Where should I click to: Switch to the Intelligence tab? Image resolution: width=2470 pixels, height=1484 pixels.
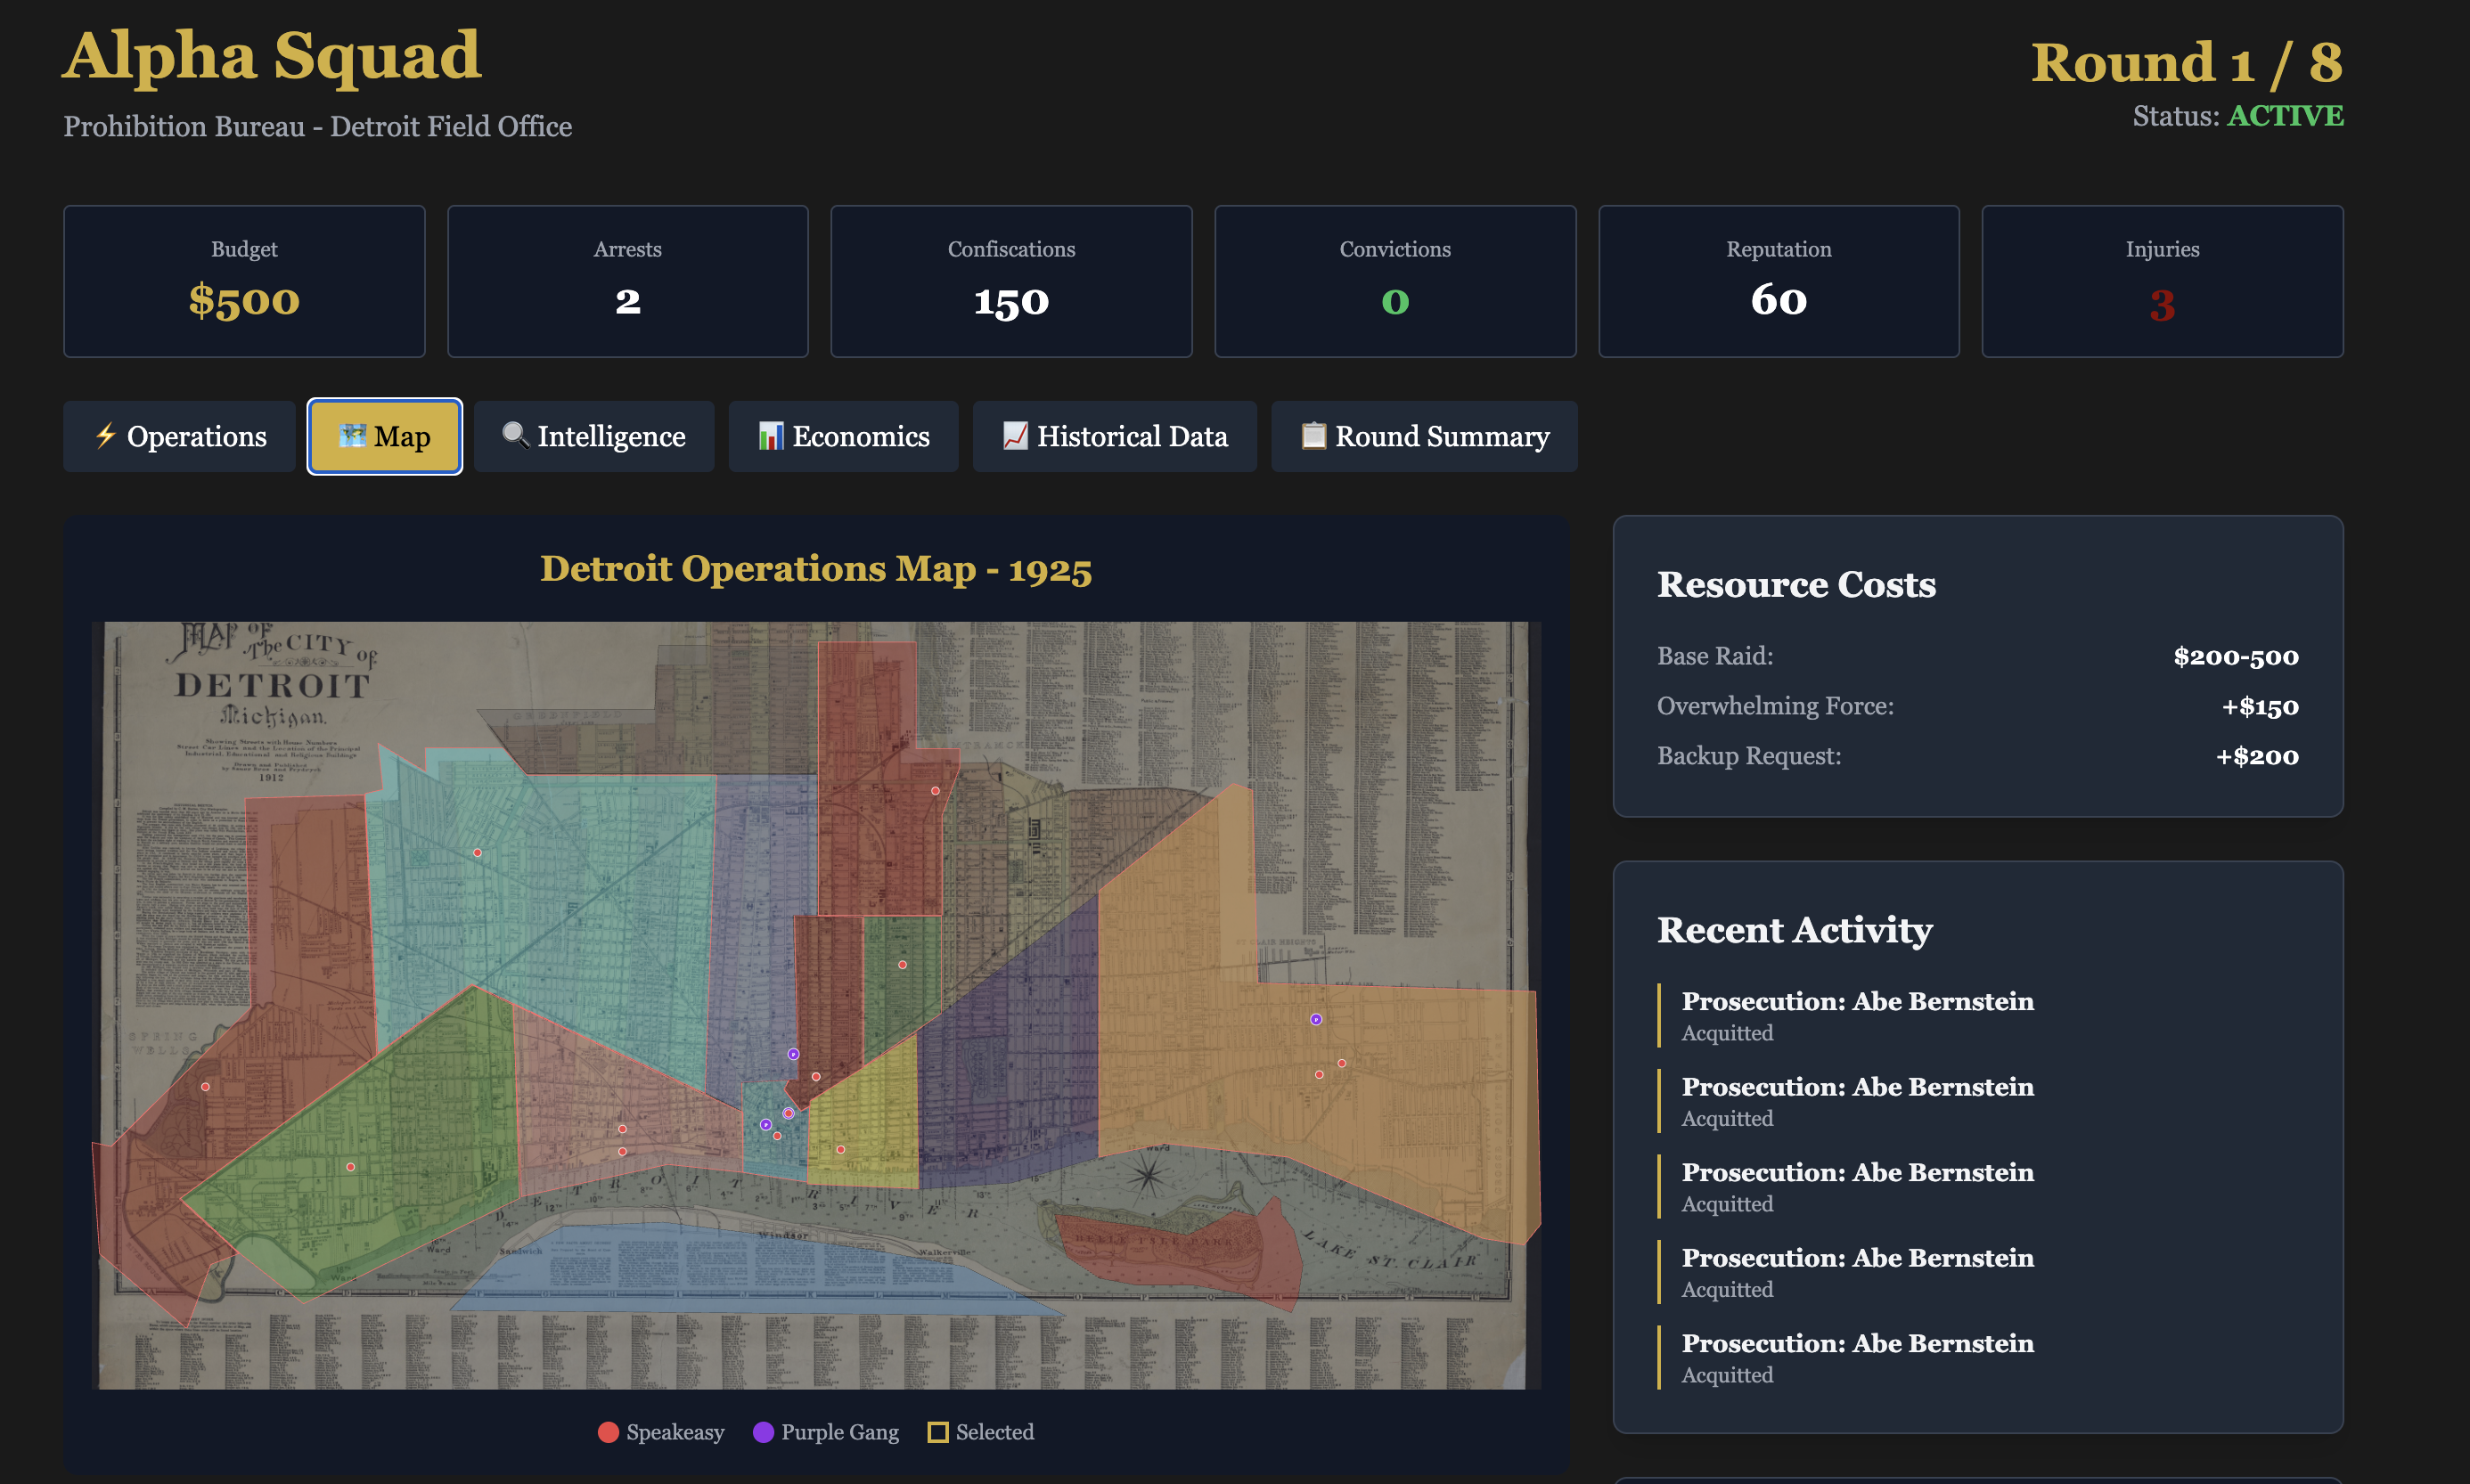[x=594, y=436]
